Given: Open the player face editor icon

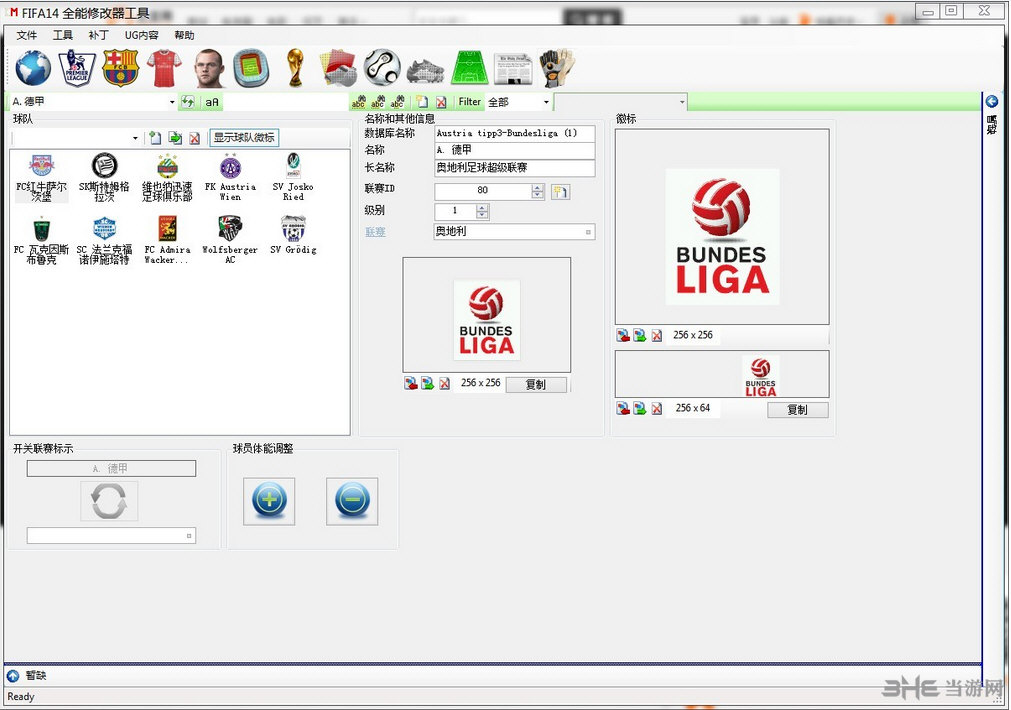Looking at the screenshot, I should click(x=208, y=68).
